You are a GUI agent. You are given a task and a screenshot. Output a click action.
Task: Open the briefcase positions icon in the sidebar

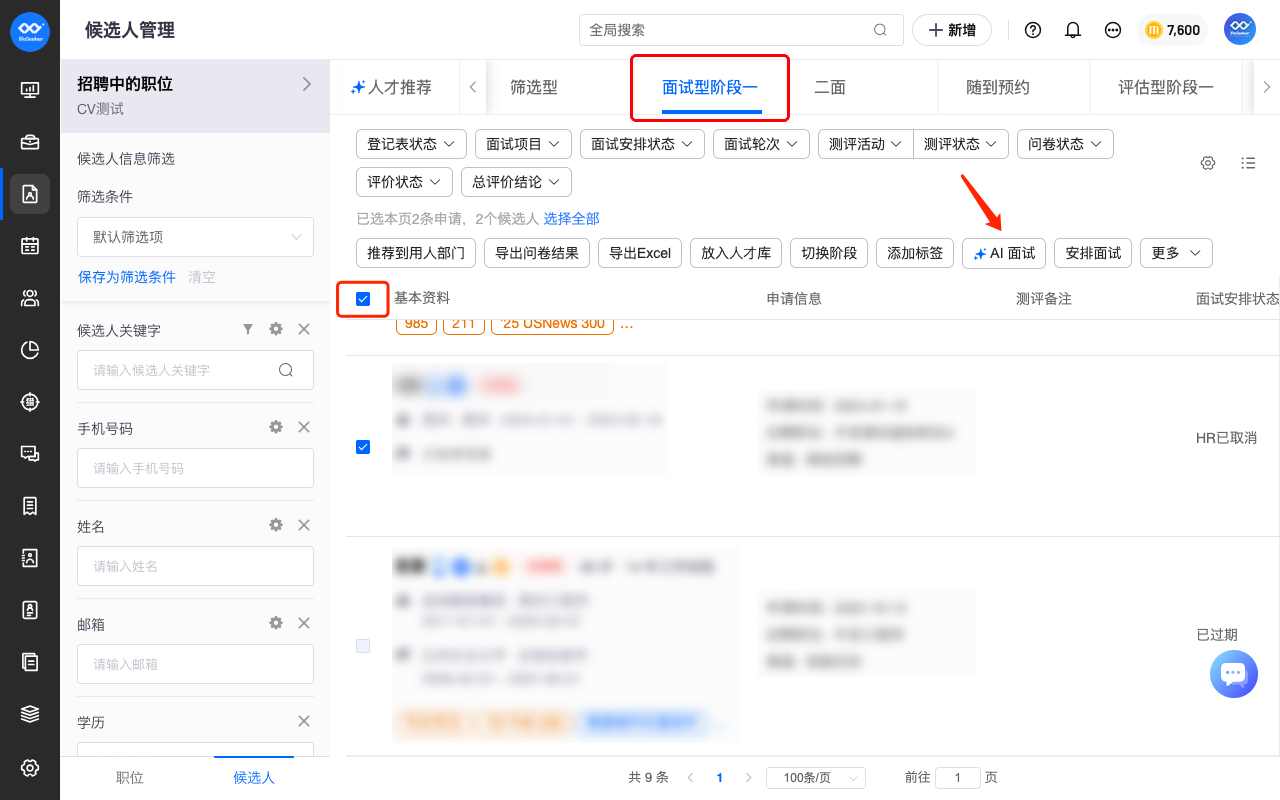point(30,142)
